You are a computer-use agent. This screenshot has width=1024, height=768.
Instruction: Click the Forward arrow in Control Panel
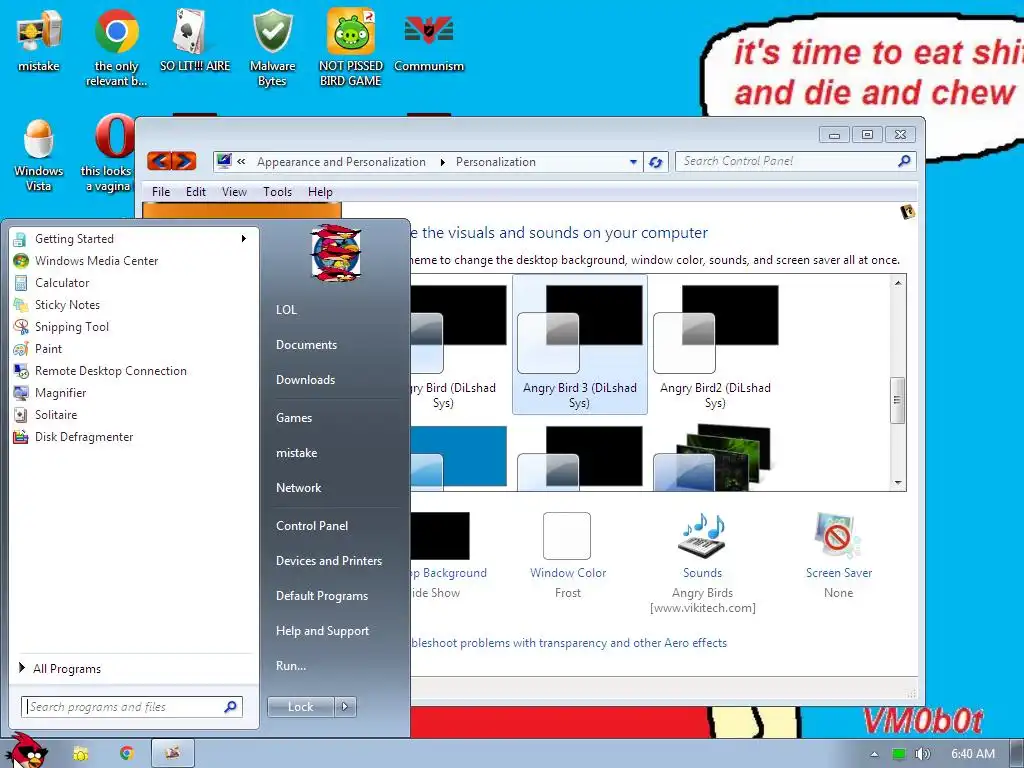184,161
